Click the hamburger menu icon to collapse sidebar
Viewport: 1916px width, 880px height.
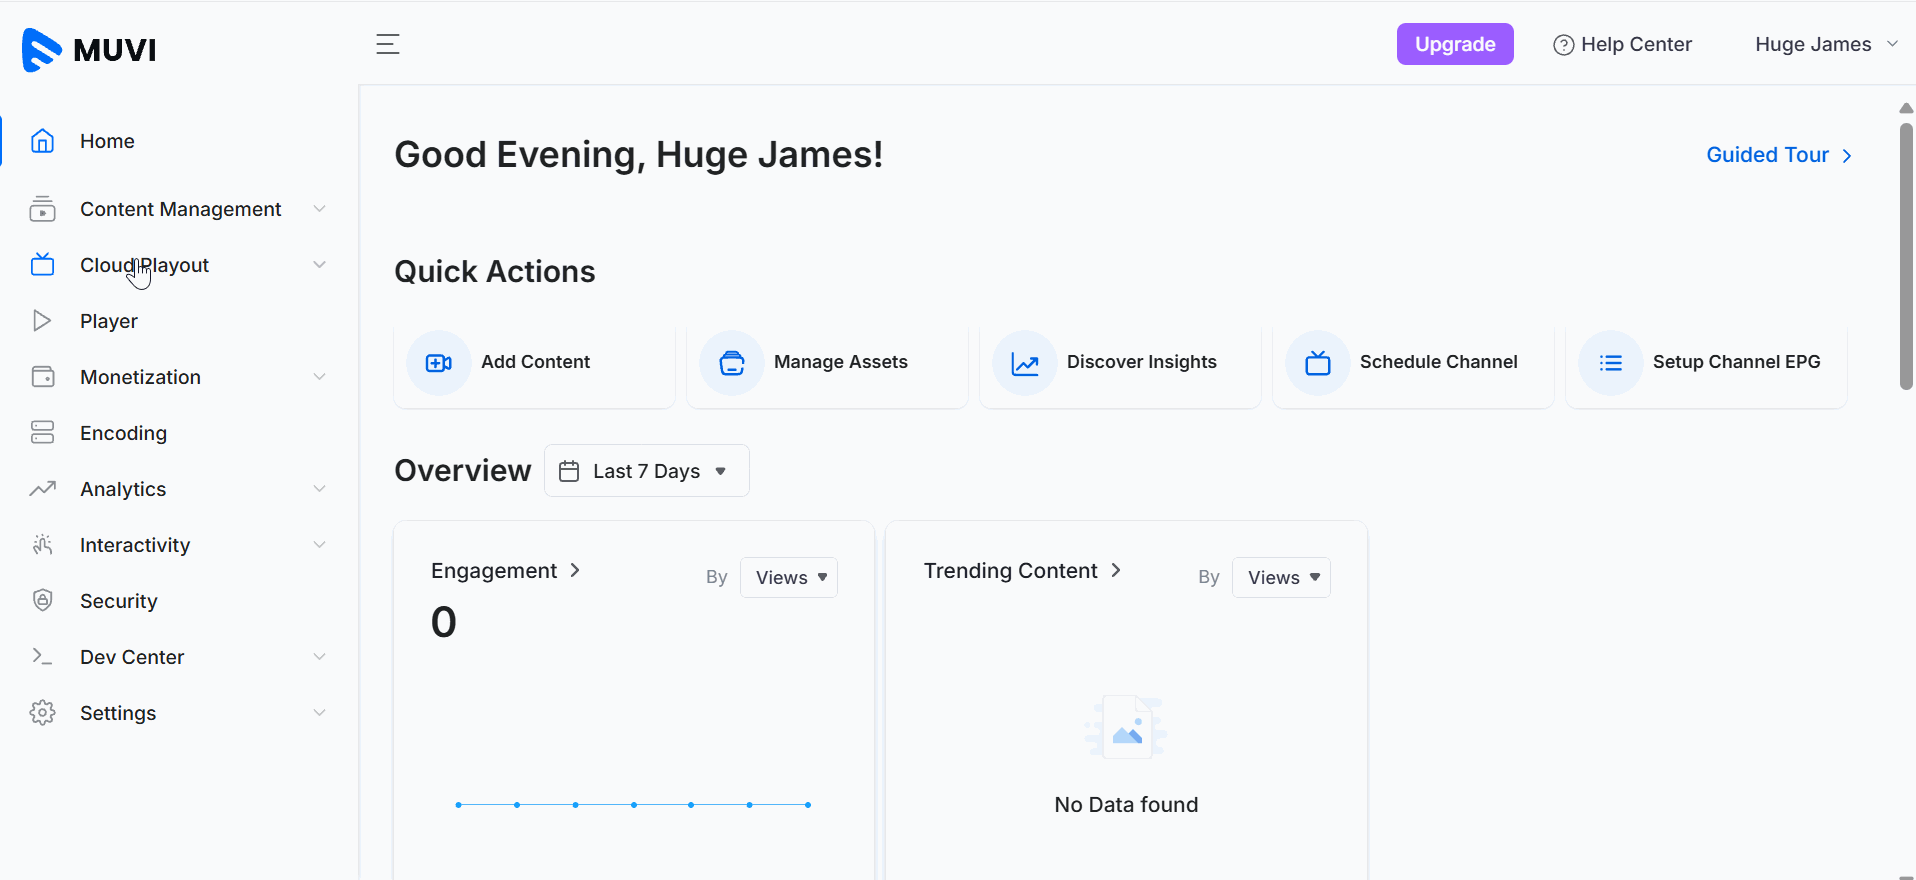tap(388, 44)
